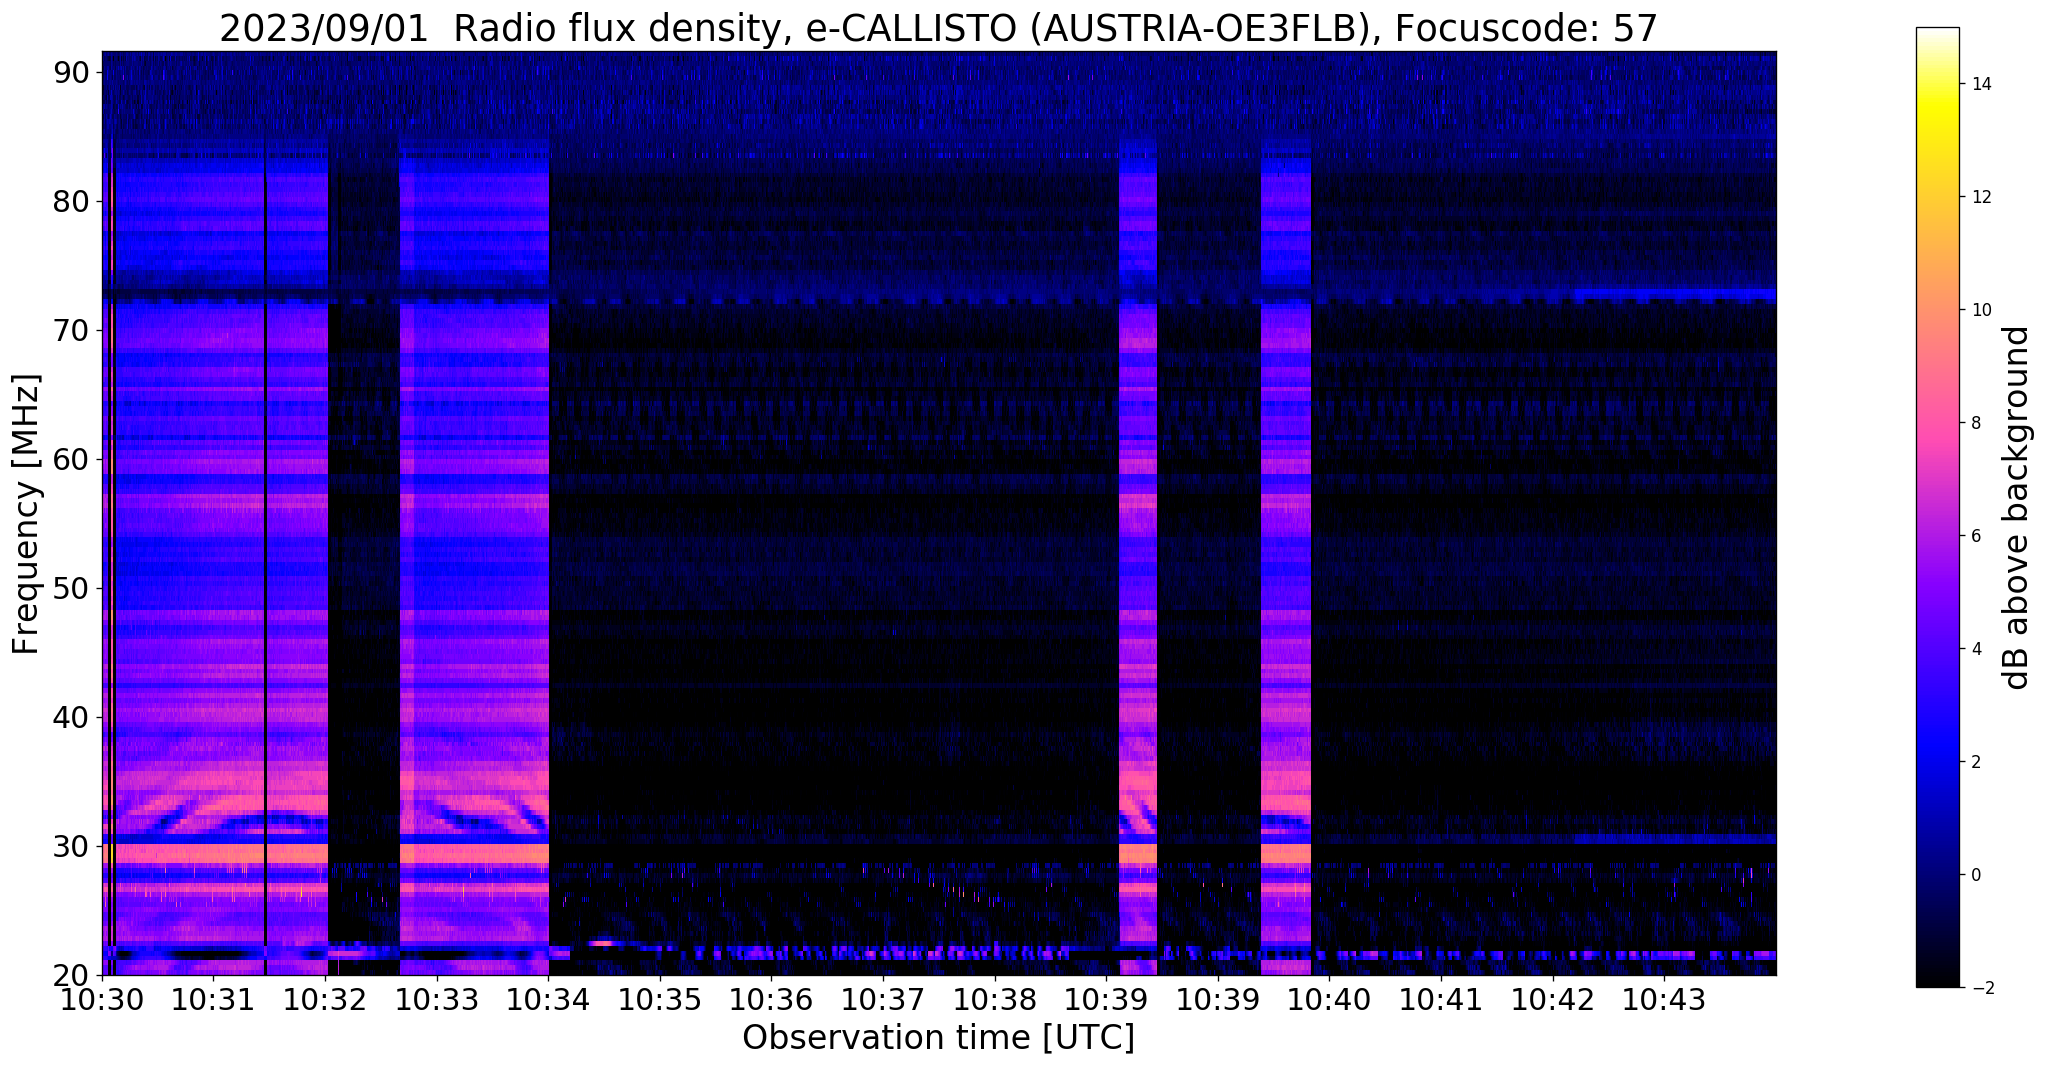This screenshot has height=1067, width=2047.
Task: Click the 10:35 time tick label
Action: click(660, 1000)
